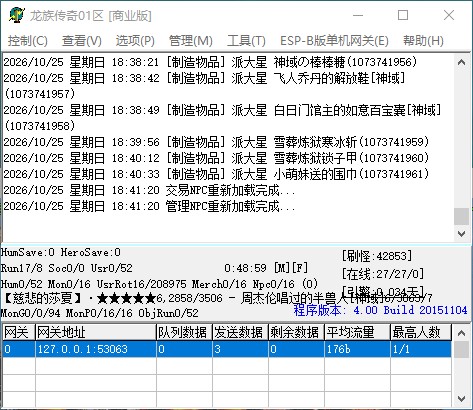The height and width of the screenshot is (410, 473).
Task: Click the 平均流量 column header
Action: click(x=357, y=332)
